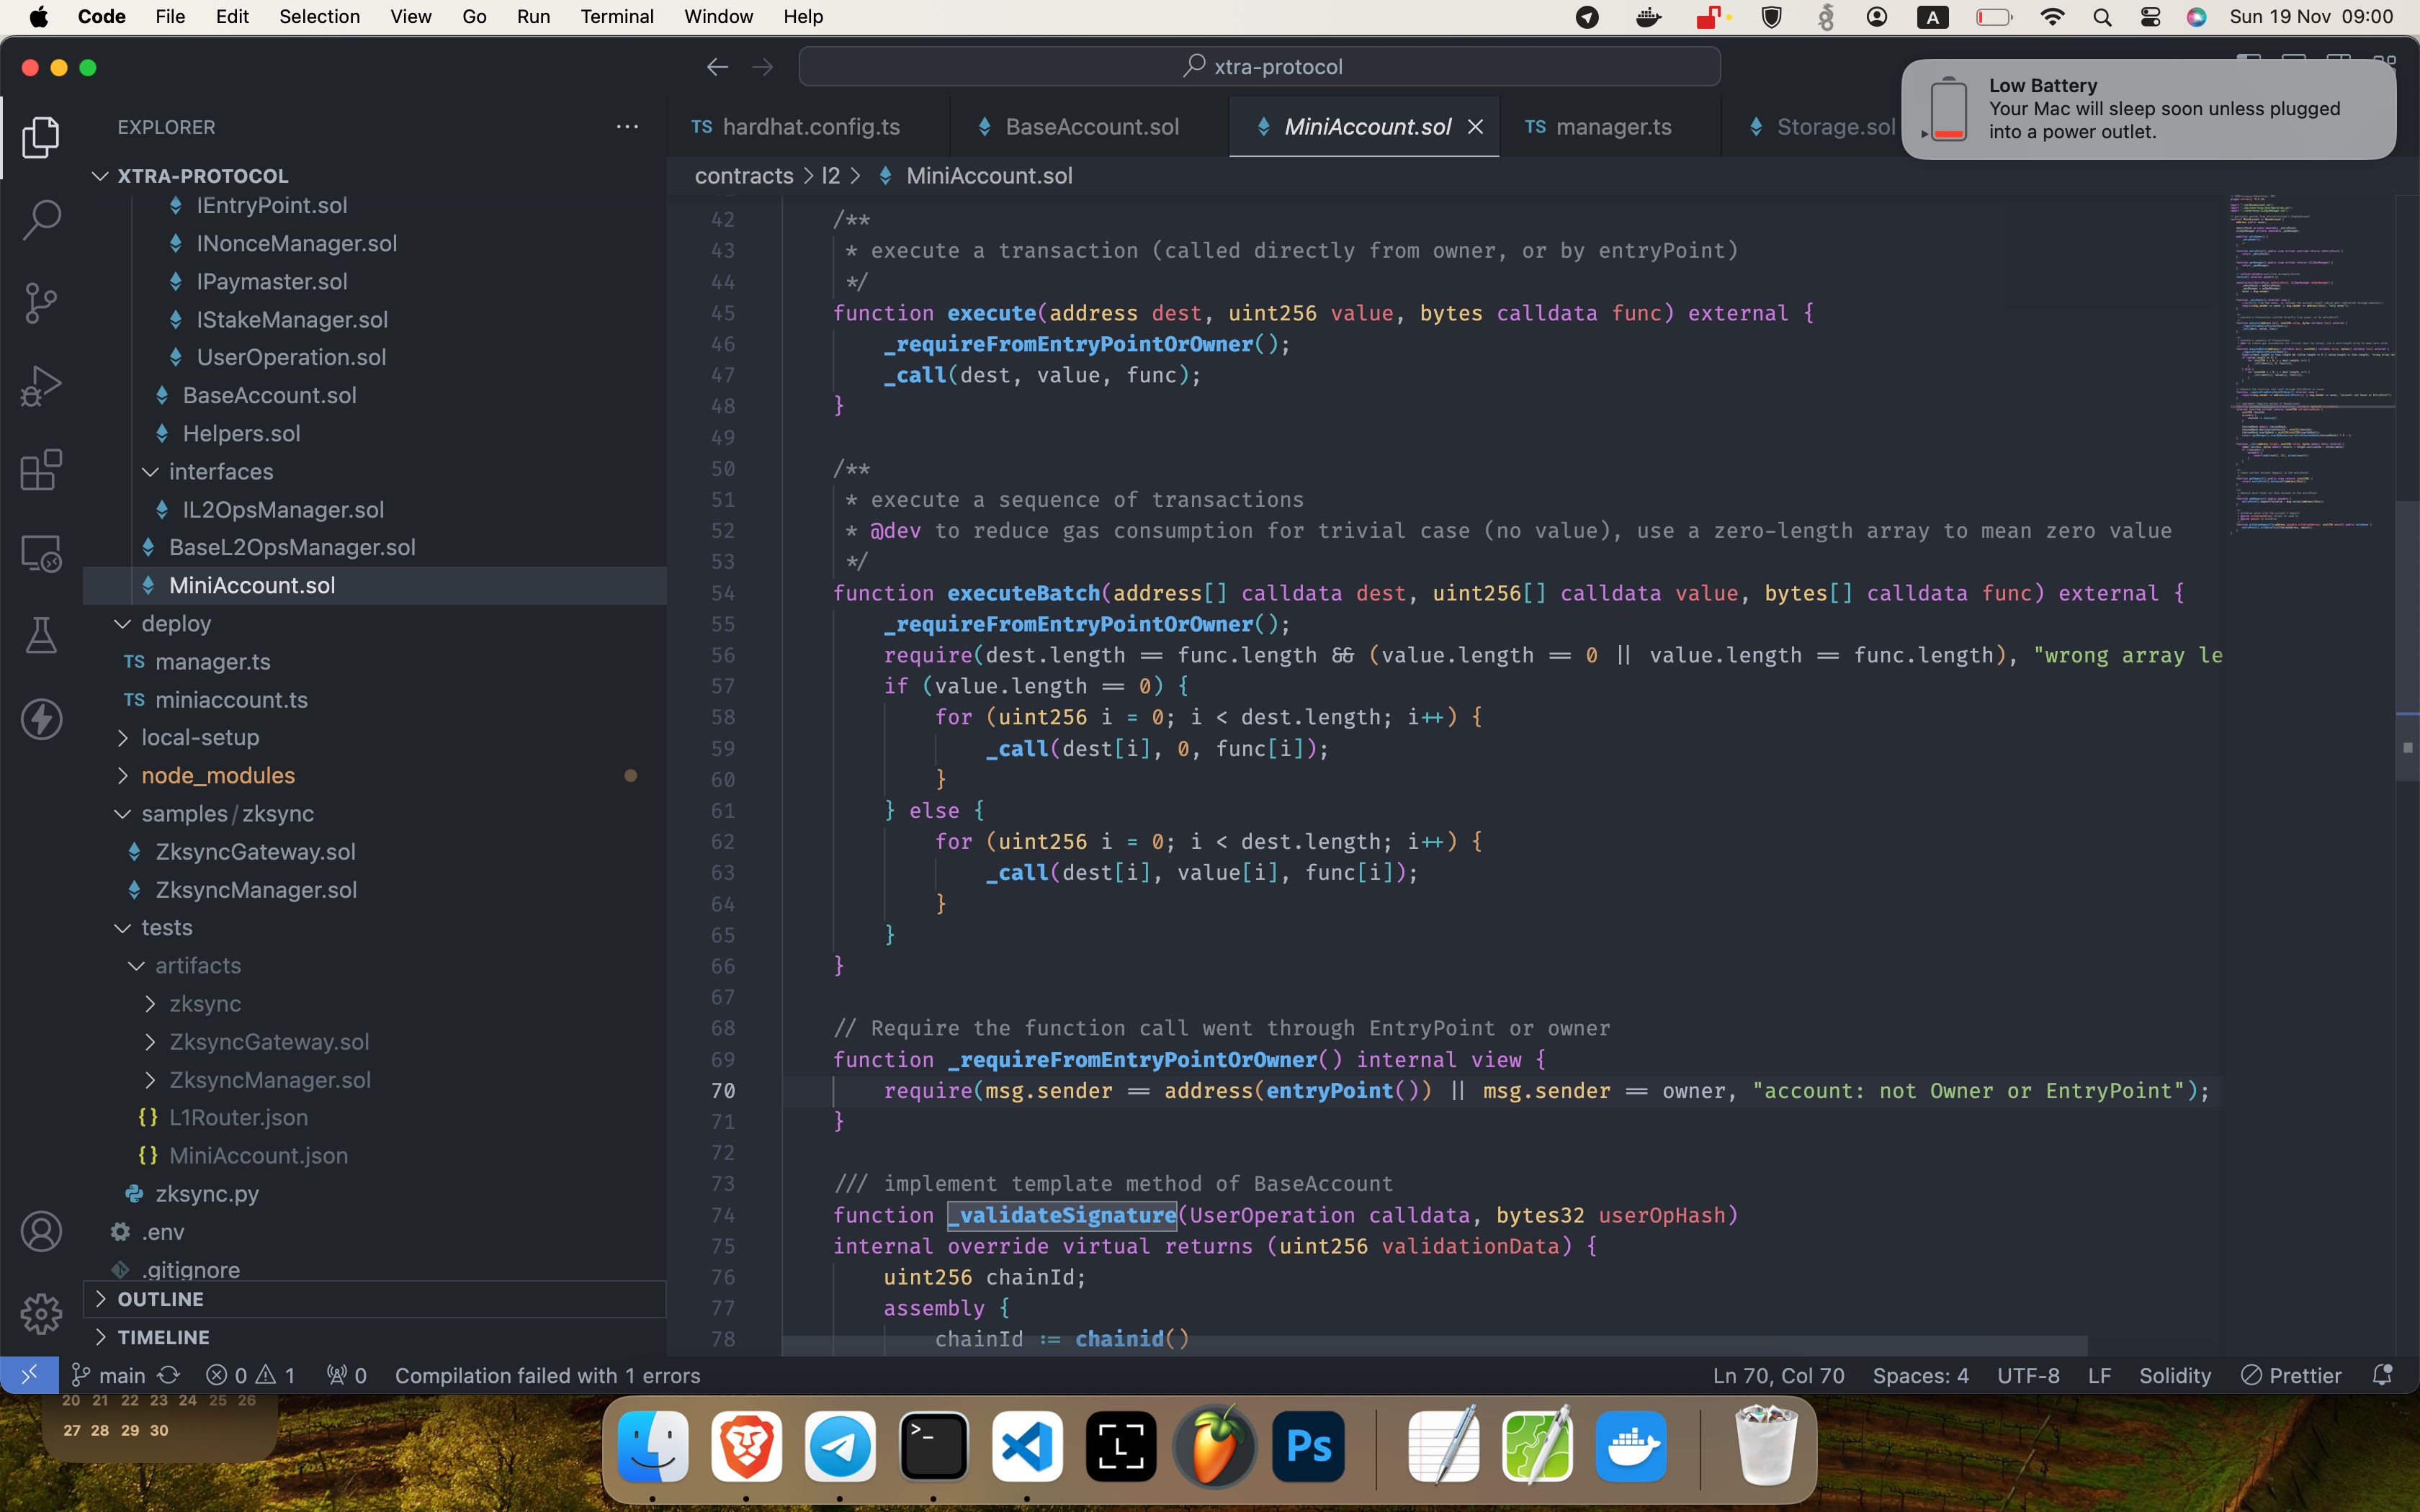2420x1512 pixels.
Task: Click the BaseAccount.sol file in explorer
Action: 269,395
